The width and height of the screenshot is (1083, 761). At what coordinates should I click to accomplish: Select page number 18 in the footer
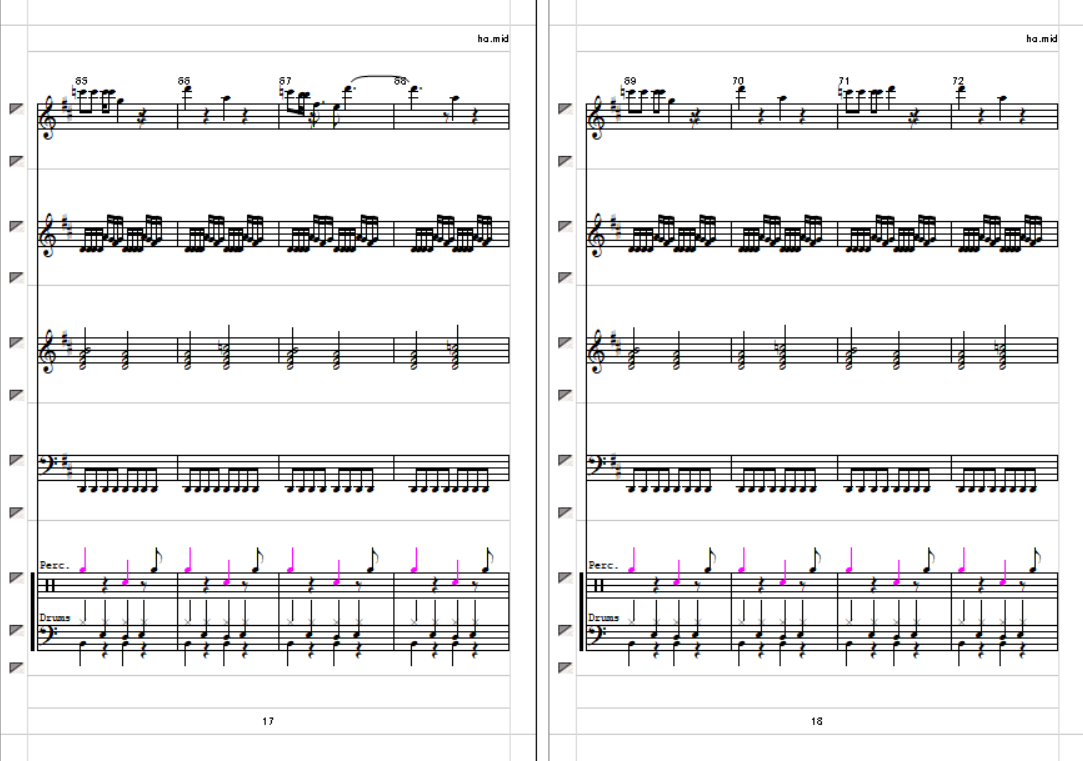(816, 721)
